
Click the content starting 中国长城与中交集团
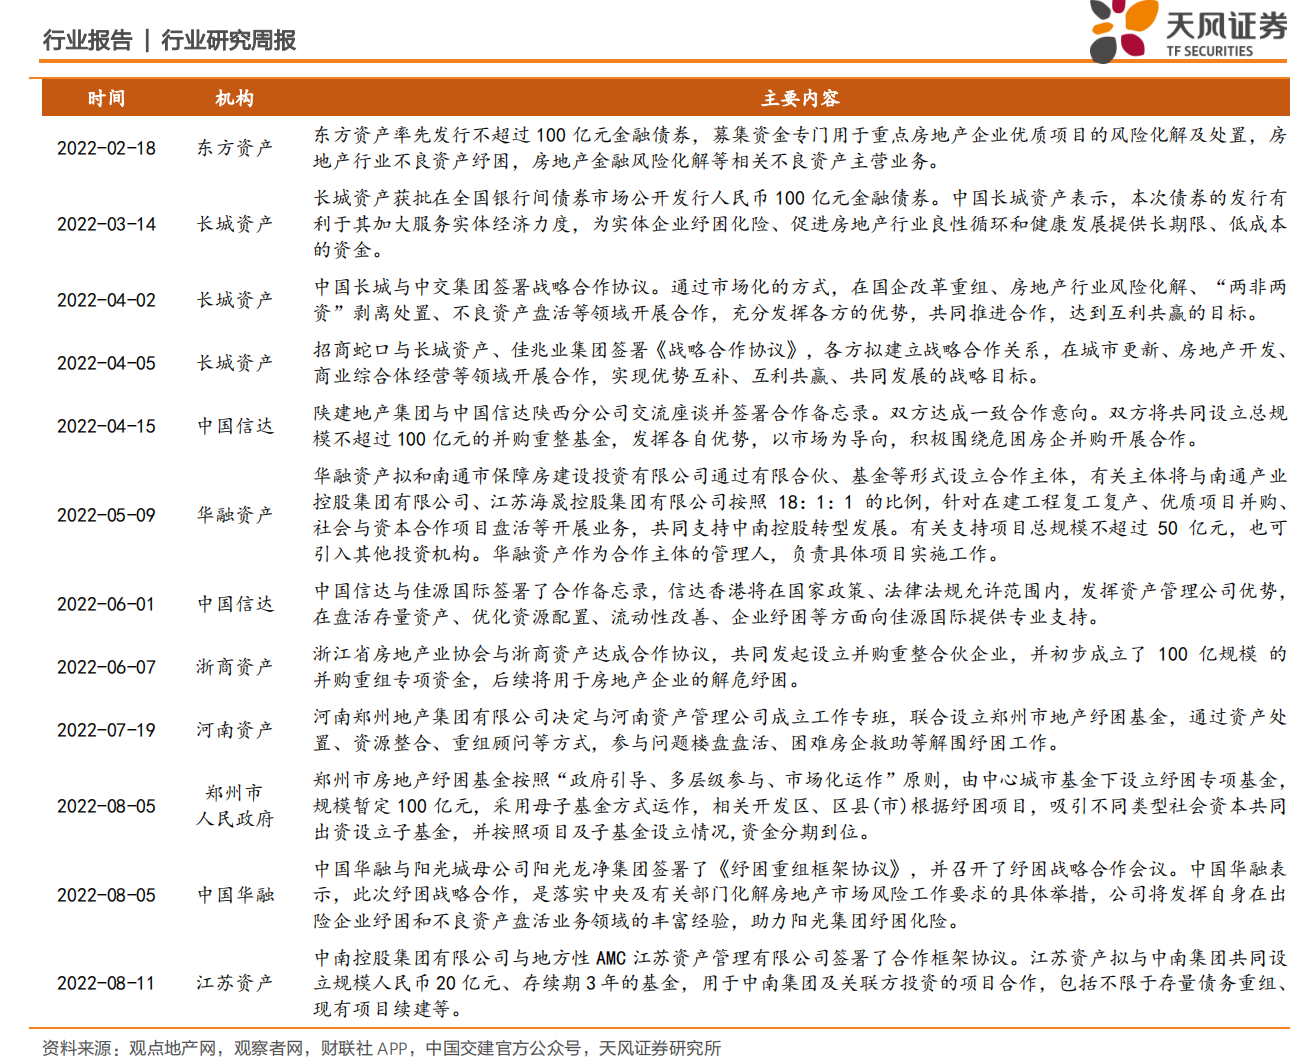click(800, 300)
